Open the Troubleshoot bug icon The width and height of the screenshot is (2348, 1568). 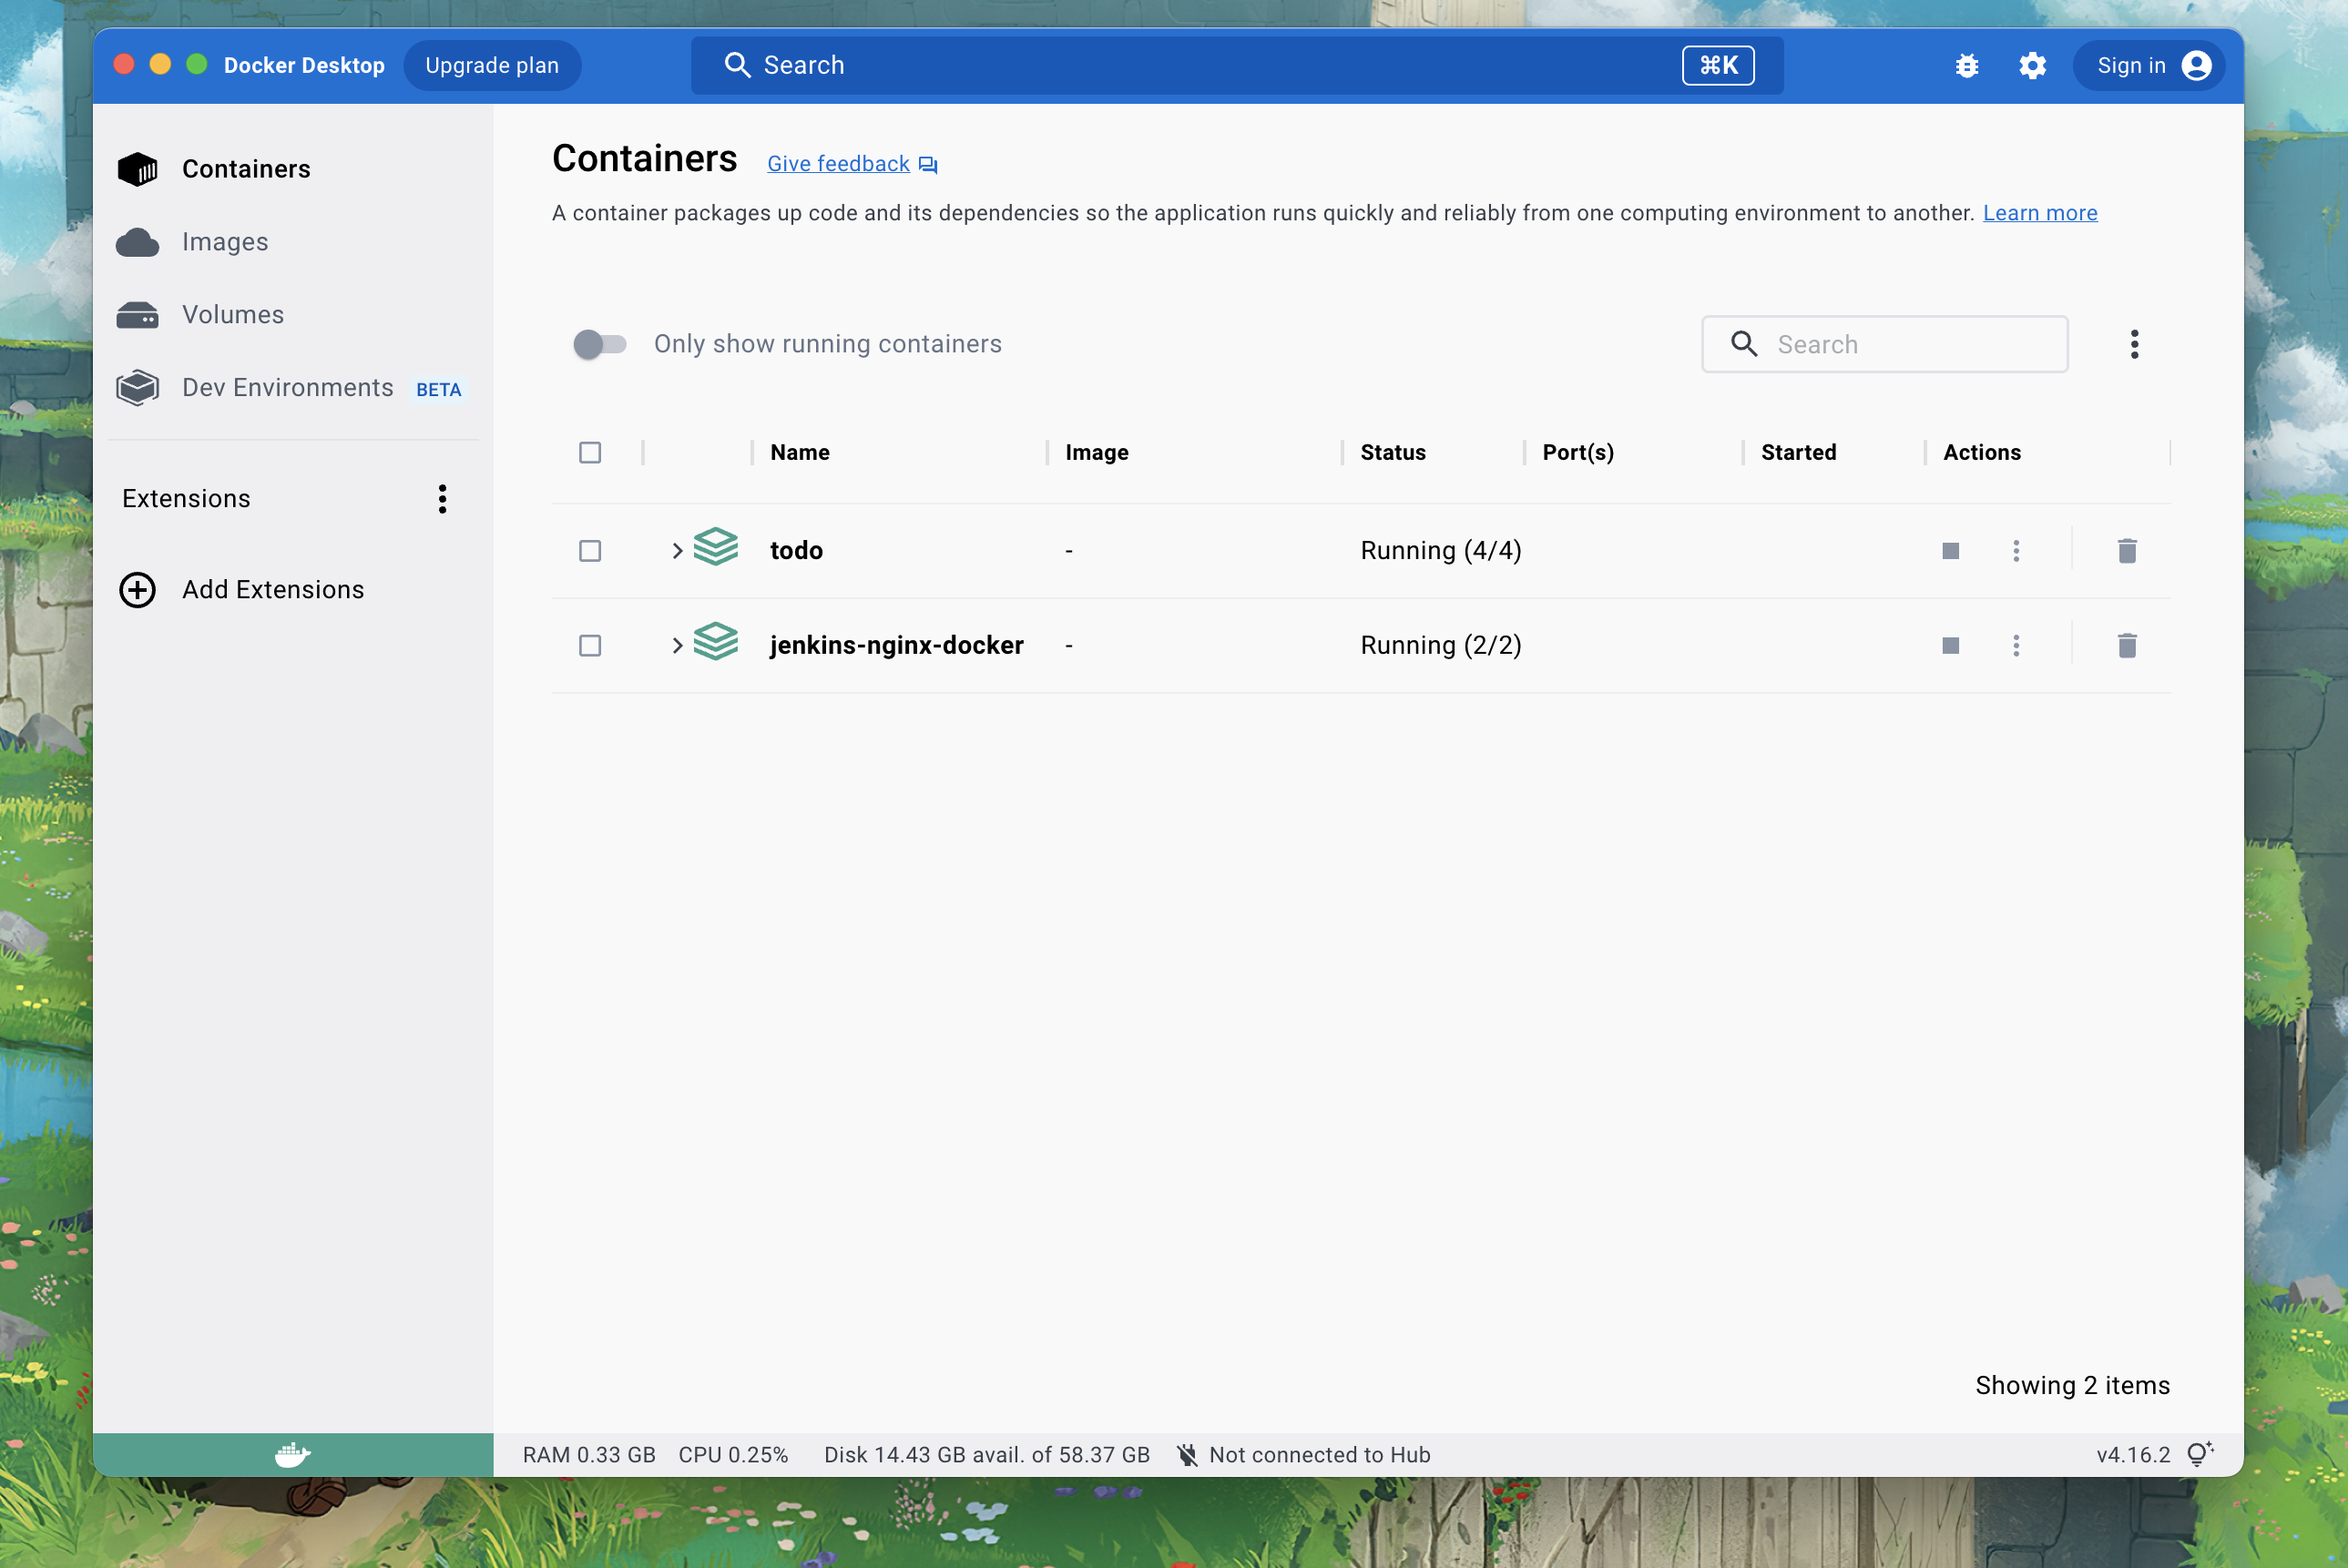click(x=1967, y=66)
